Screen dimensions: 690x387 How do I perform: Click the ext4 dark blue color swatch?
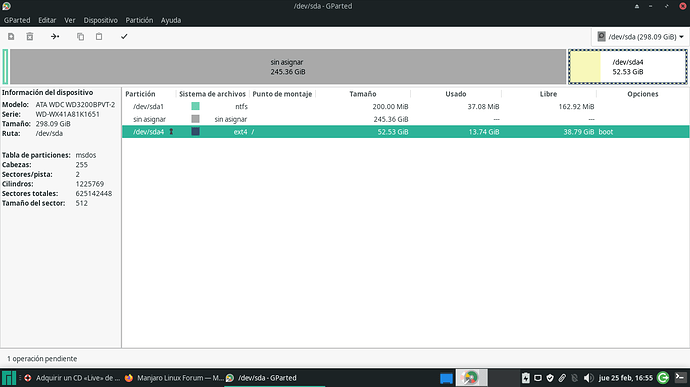coord(195,131)
